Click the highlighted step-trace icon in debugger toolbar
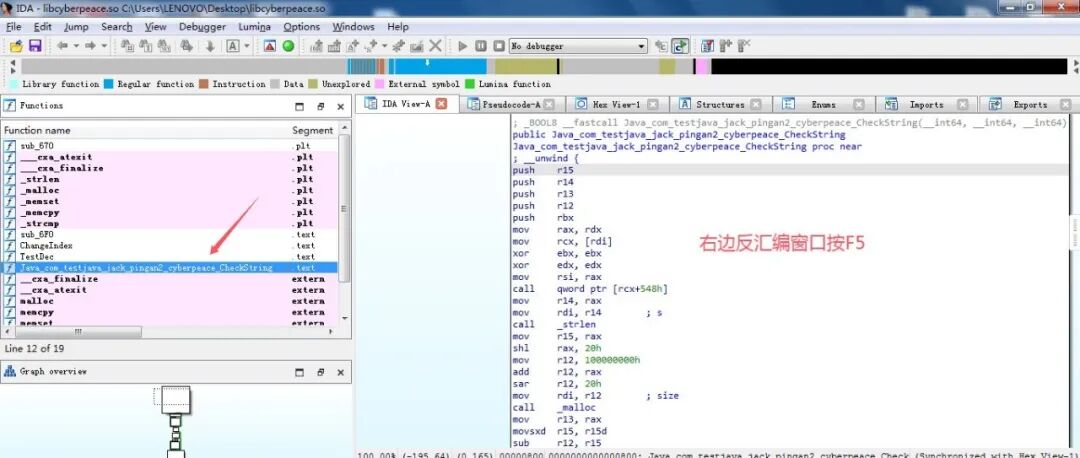This screenshot has width=1080, height=458. tap(681, 46)
